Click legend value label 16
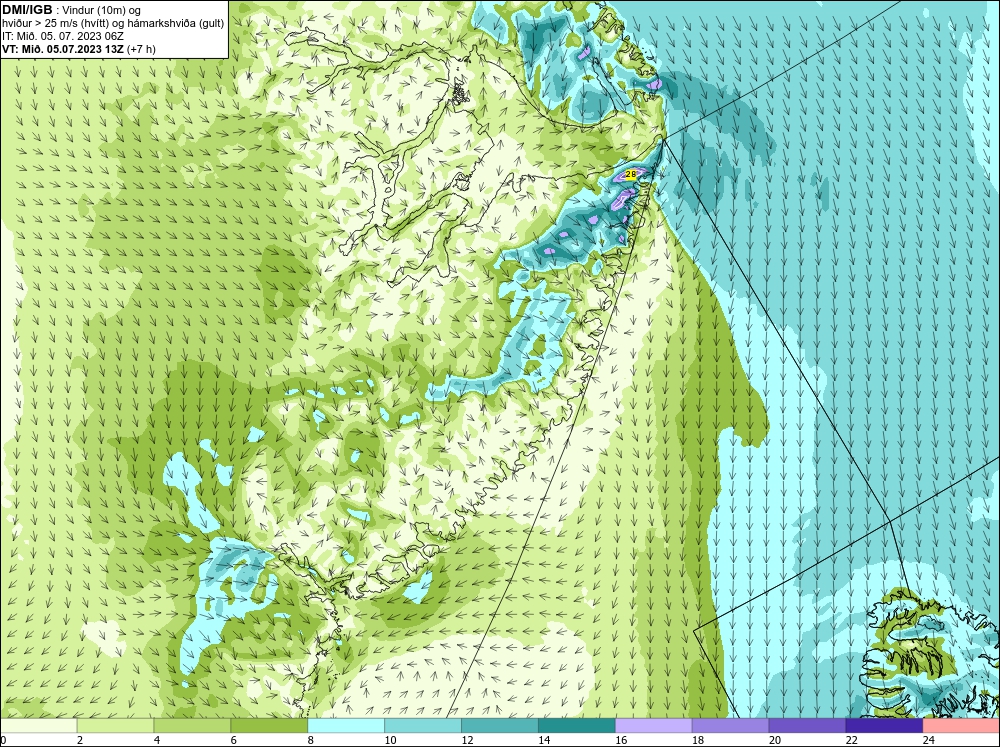 (x=621, y=740)
